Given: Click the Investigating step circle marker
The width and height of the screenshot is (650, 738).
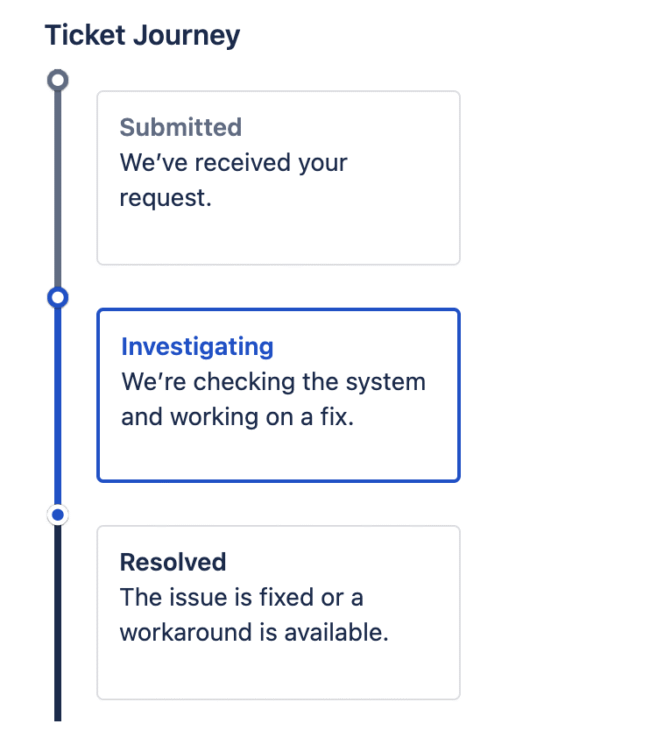Looking at the screenshot, I should coord(58,297).
